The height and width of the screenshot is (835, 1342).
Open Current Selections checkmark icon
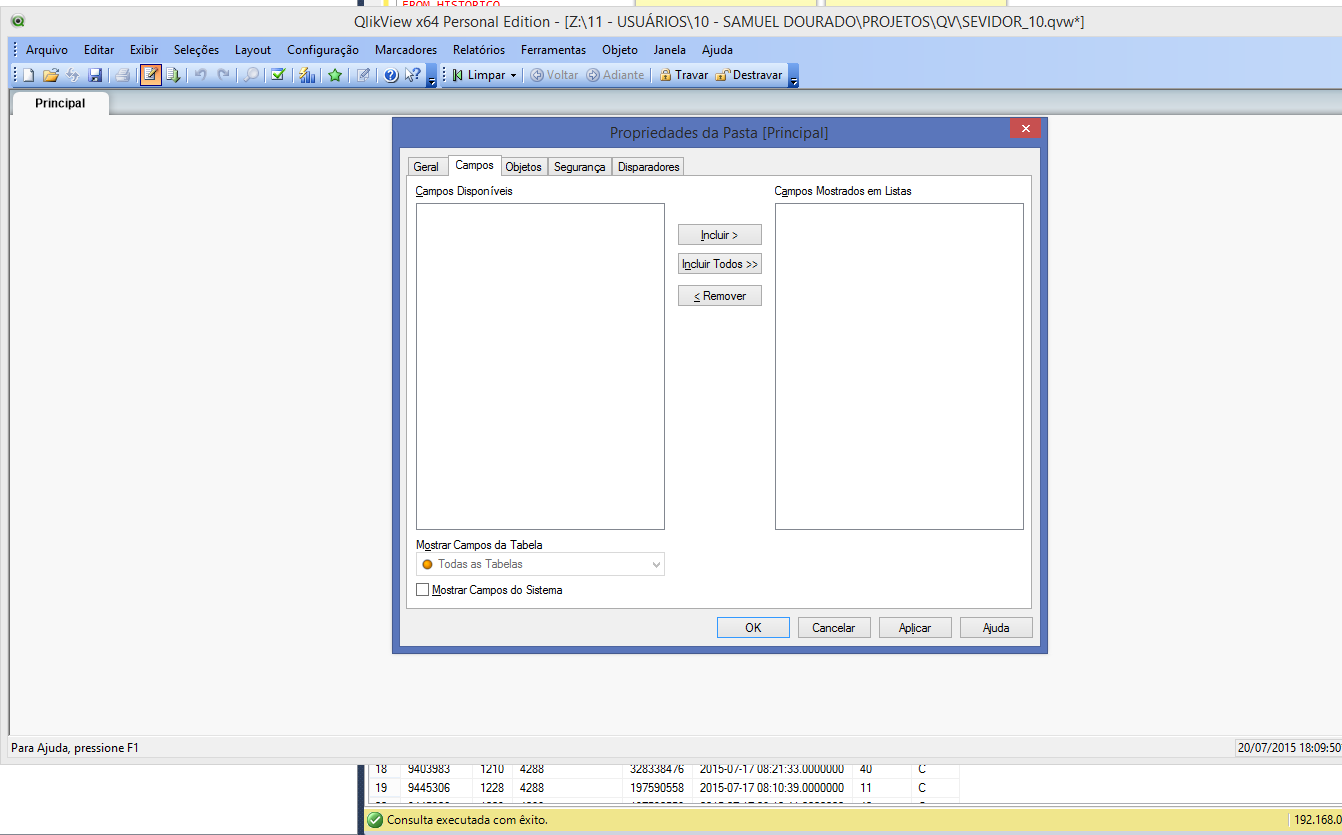click(279, 75)
